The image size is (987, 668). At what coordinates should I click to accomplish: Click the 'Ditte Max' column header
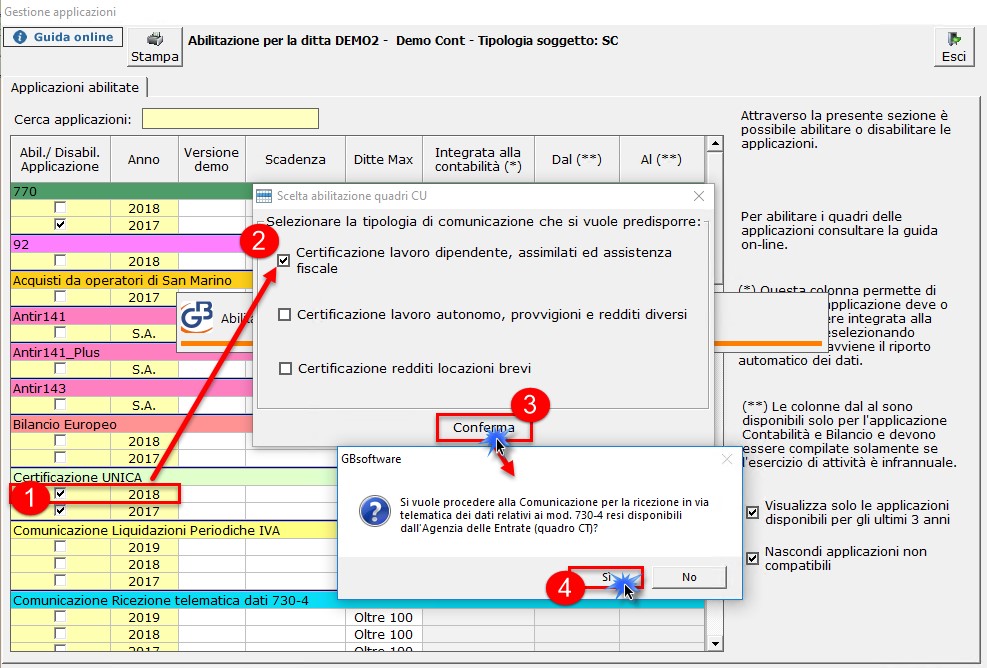[383, 159]
